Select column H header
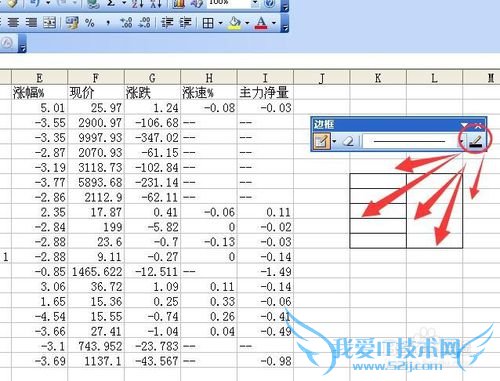The width and height of the screenshot is (500, 381). tap(209, 78)
